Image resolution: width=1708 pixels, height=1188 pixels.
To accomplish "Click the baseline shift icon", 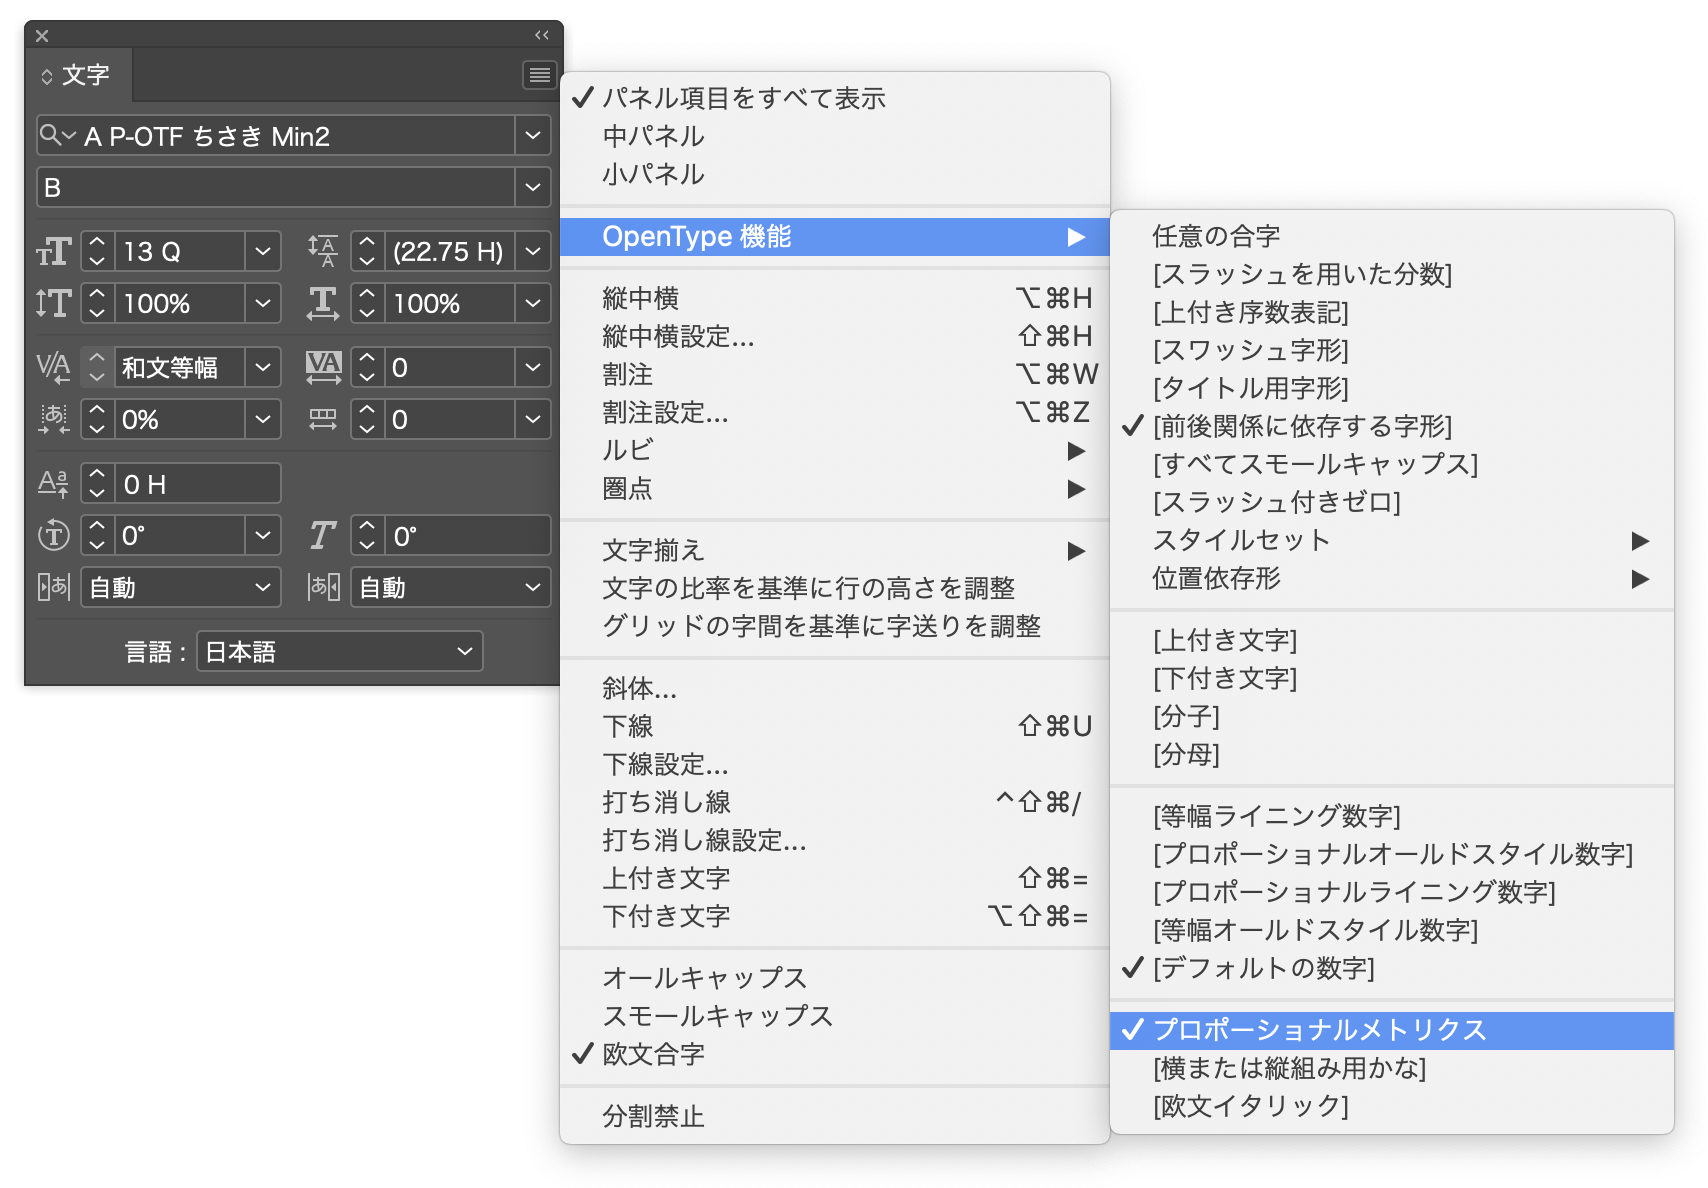I will 53,484.
